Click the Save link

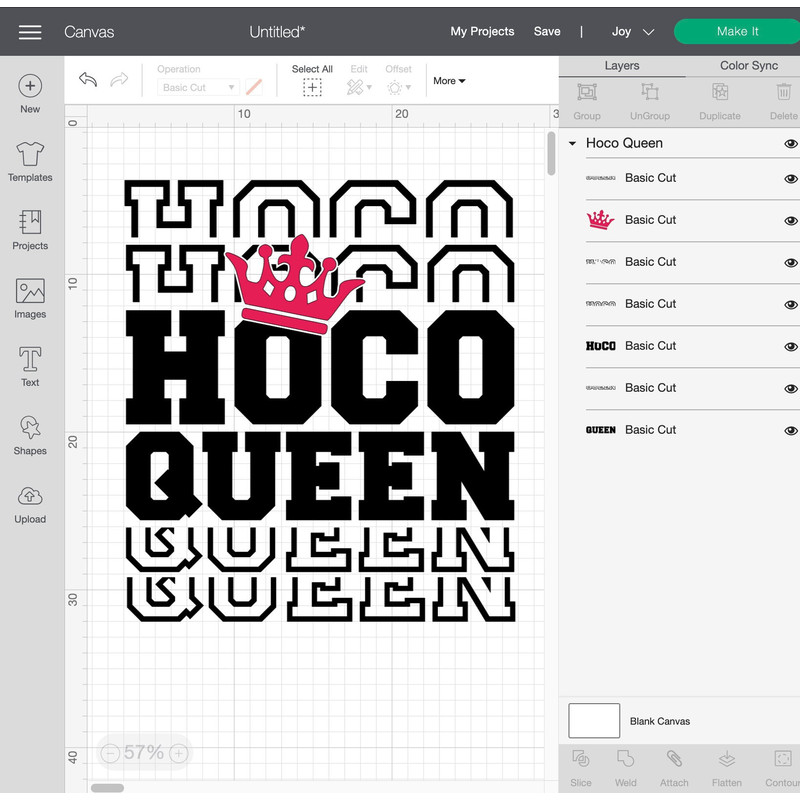[547, 32]
